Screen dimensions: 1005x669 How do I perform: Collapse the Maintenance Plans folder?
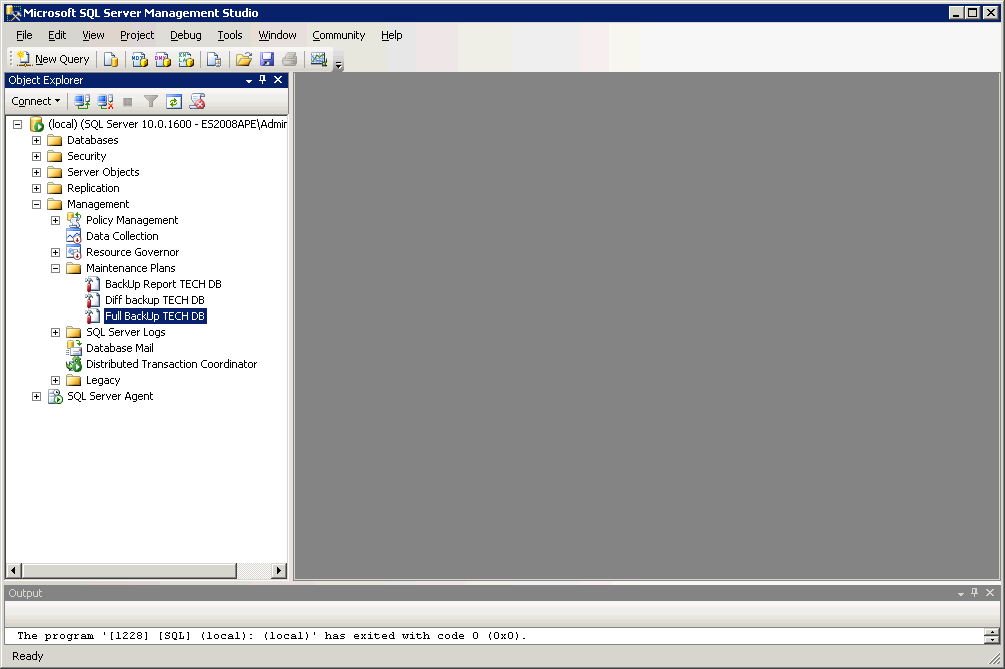coord(56,268)
